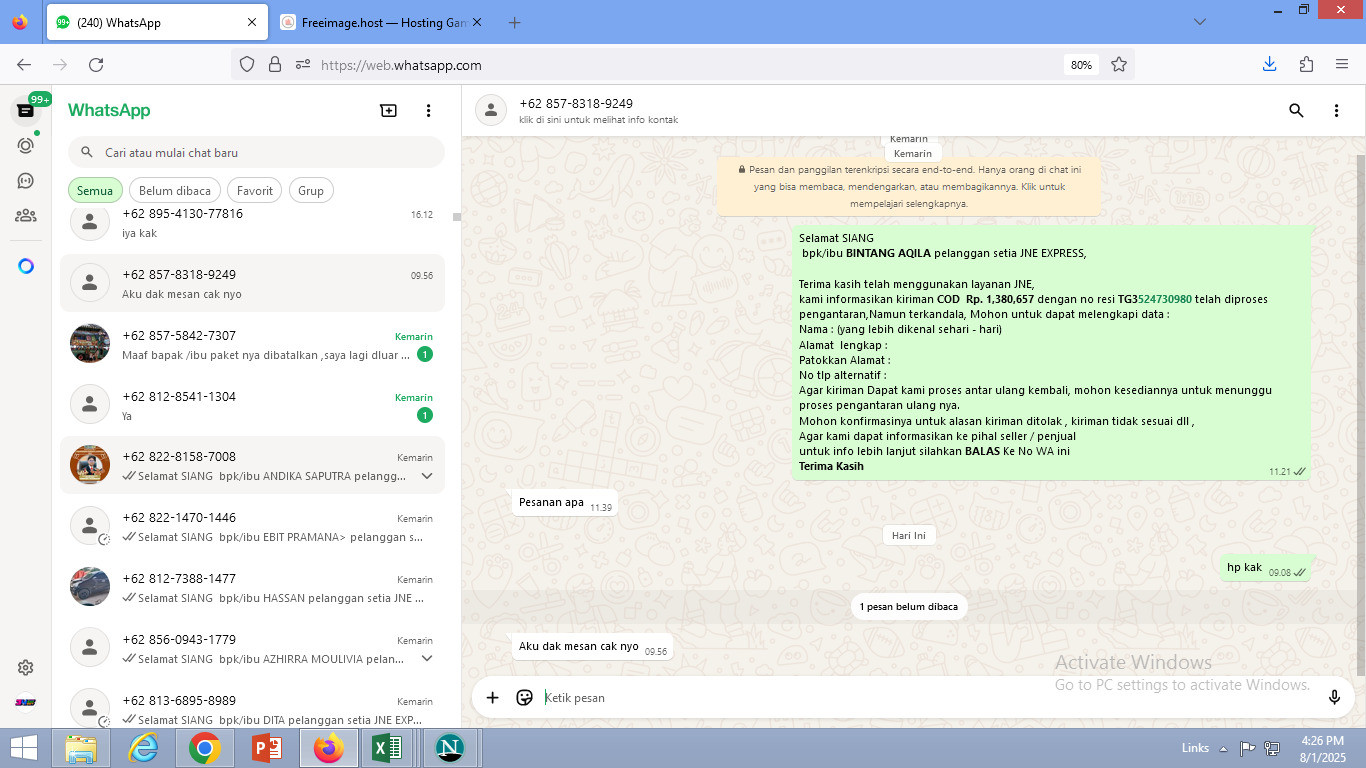1366x768 pixels.
Task: Click the 524730980 tracking number link
Action: [x=1165, y=299]
